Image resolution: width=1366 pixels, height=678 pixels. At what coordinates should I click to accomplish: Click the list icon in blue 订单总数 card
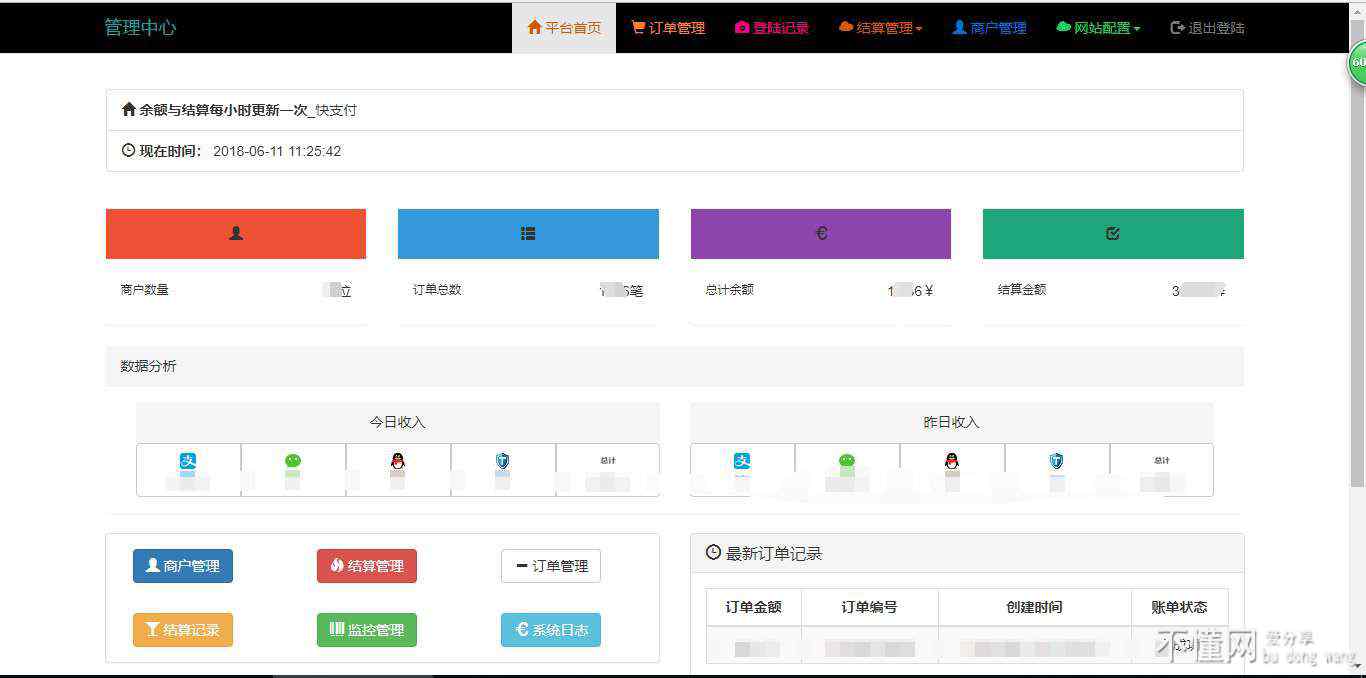coord(528,233)
